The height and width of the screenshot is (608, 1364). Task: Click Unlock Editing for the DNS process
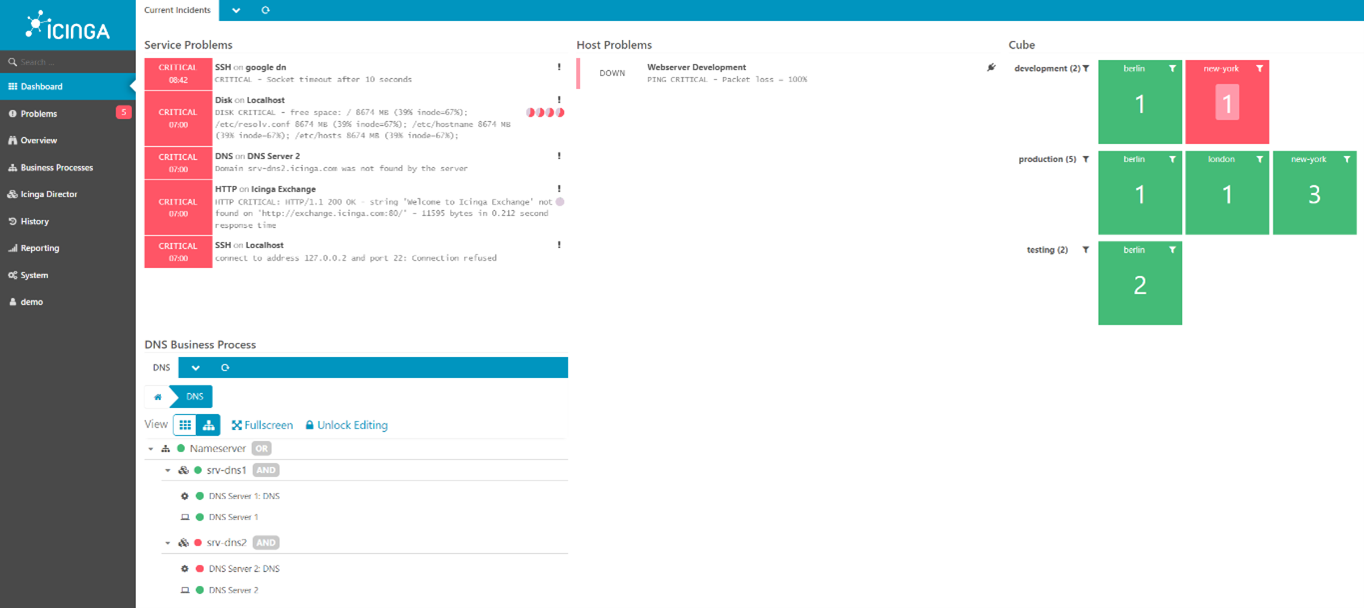pos(346,425)
